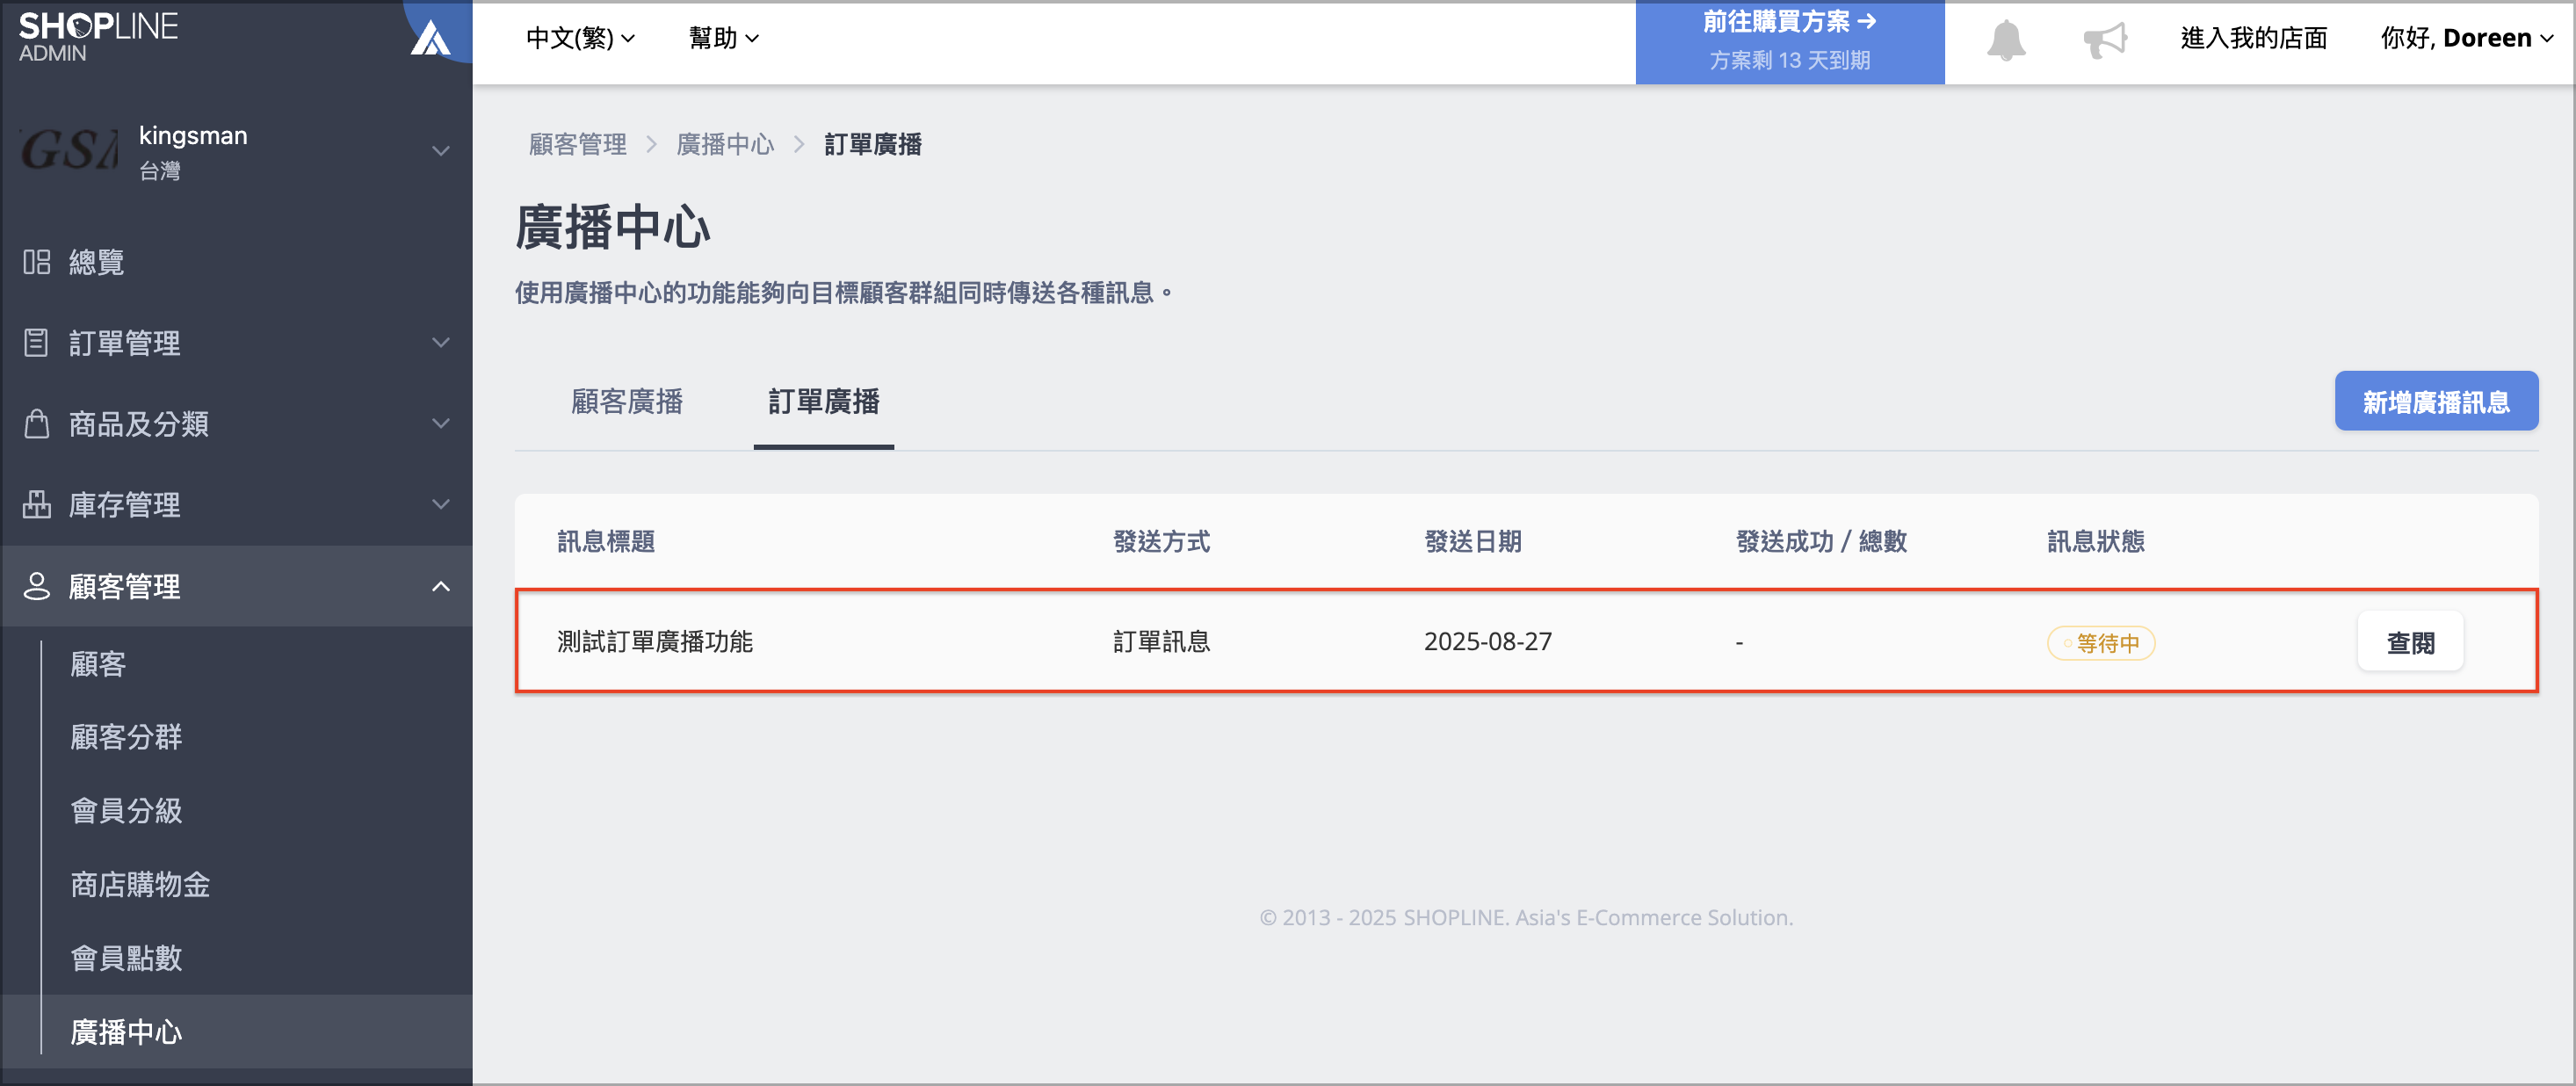Open the 你好, Doreen account dropdown
This screenshot has width=2576, height=1086.
(x=2466, y=39)
